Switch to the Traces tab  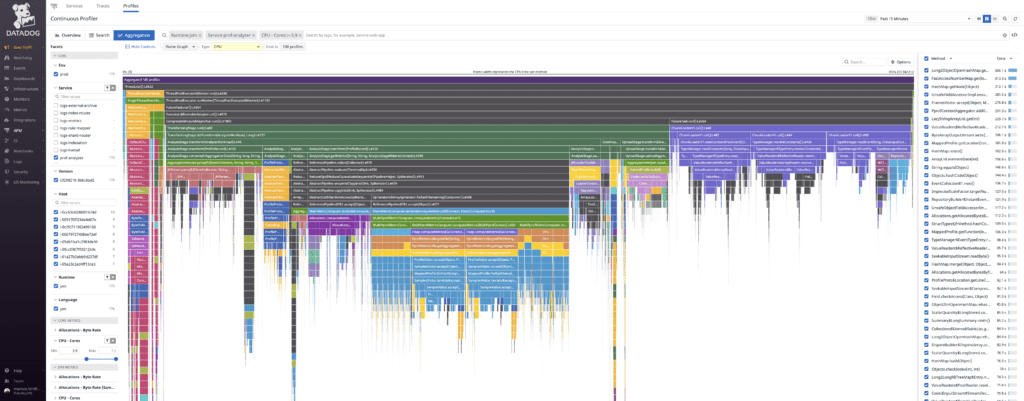click(x=103, y=6)
